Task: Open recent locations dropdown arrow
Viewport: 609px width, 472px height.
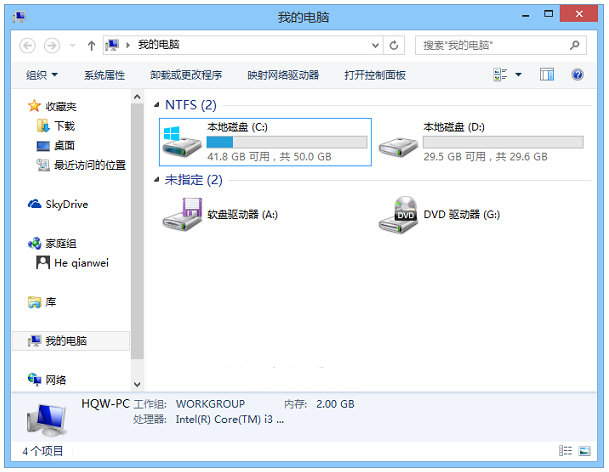Action: tap(72, 46)
